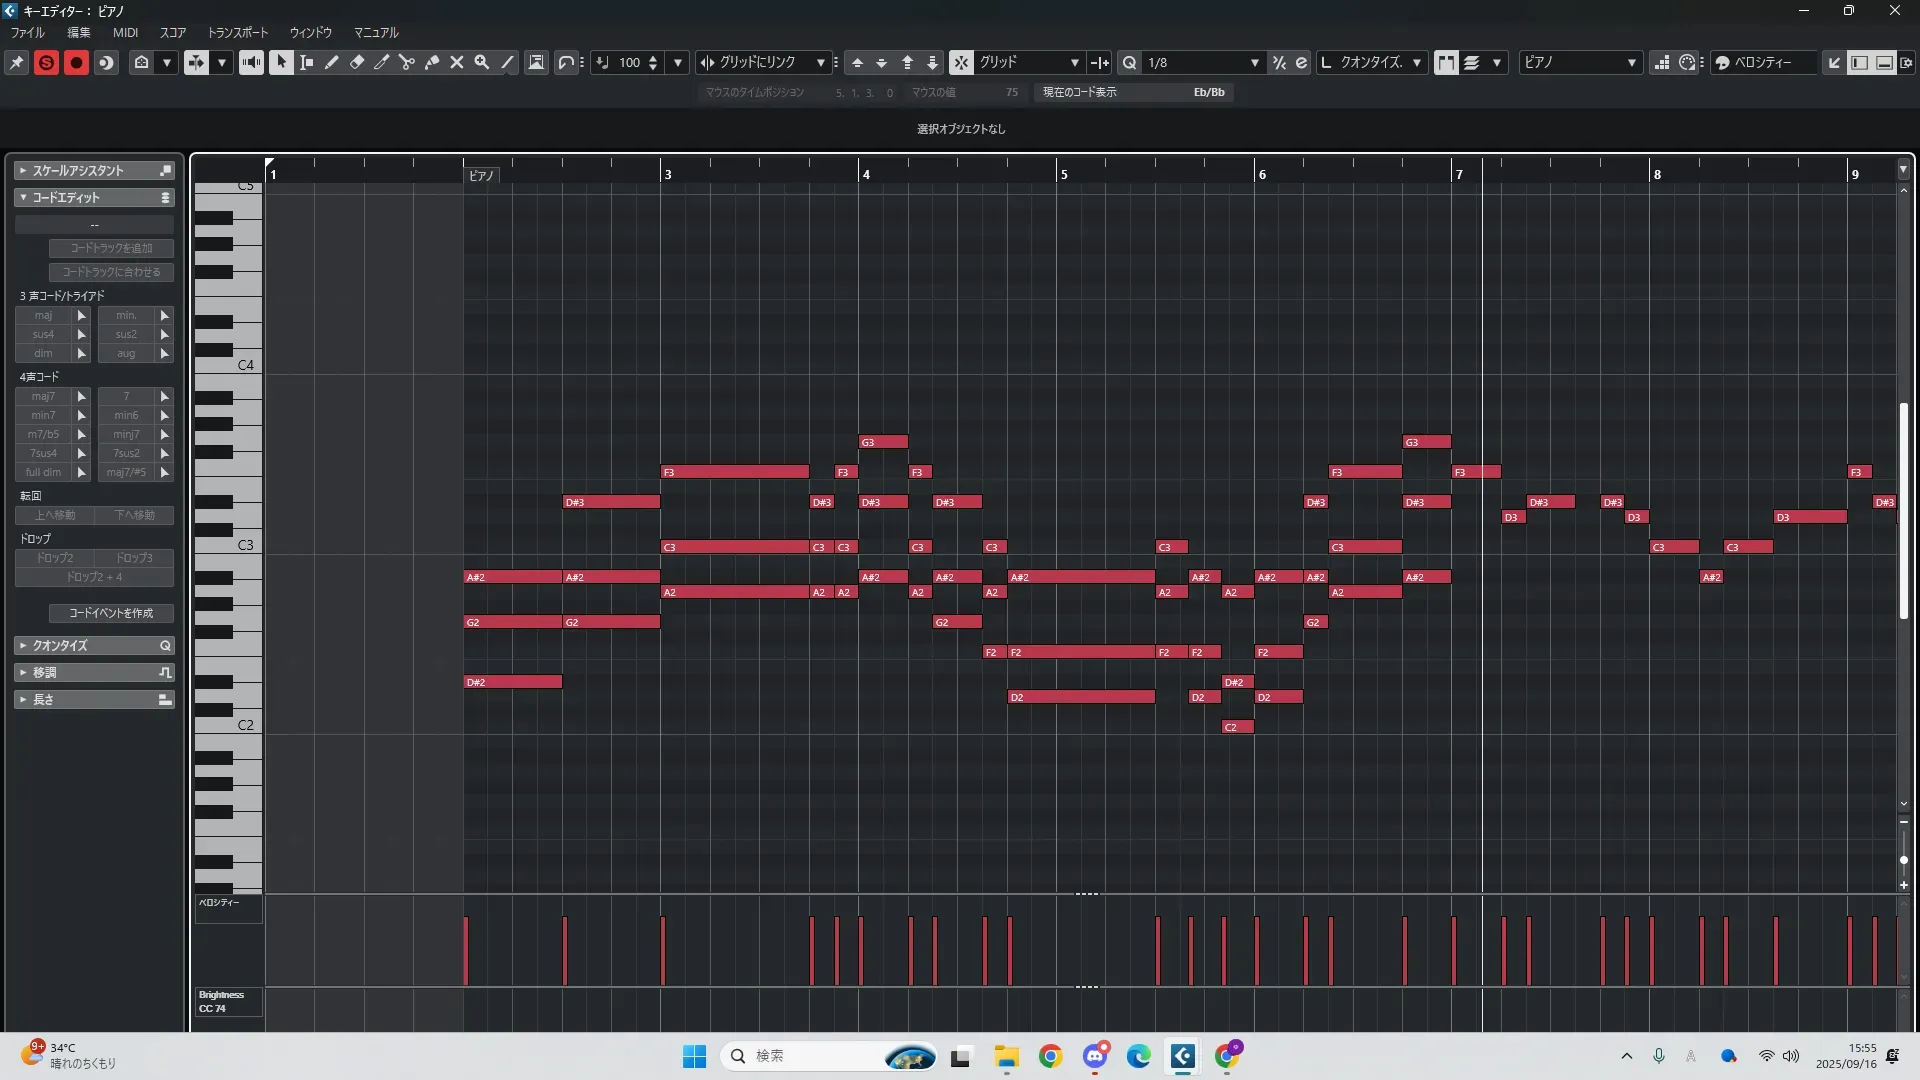Toggle Solo Editor button
The width and height of the screenshot is (1920, 1080).
pyautogui.click(x=46, y=62)
